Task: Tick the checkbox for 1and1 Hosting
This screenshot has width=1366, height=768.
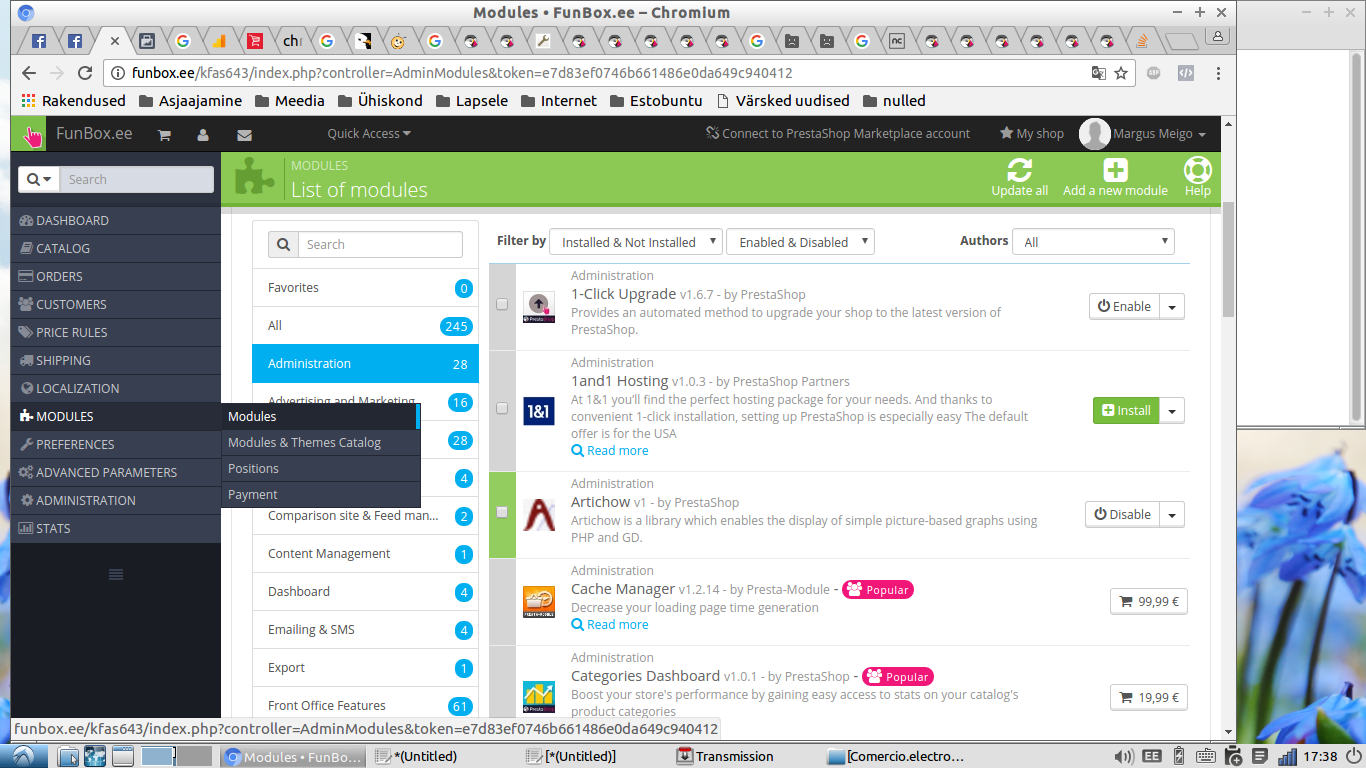Action: tap(502, 408)
